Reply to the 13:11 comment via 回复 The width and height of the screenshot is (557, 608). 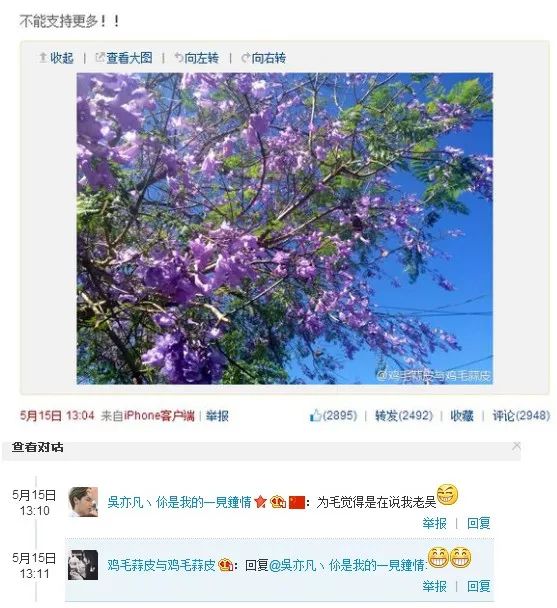pyautogui.click(x=478, y=586)
